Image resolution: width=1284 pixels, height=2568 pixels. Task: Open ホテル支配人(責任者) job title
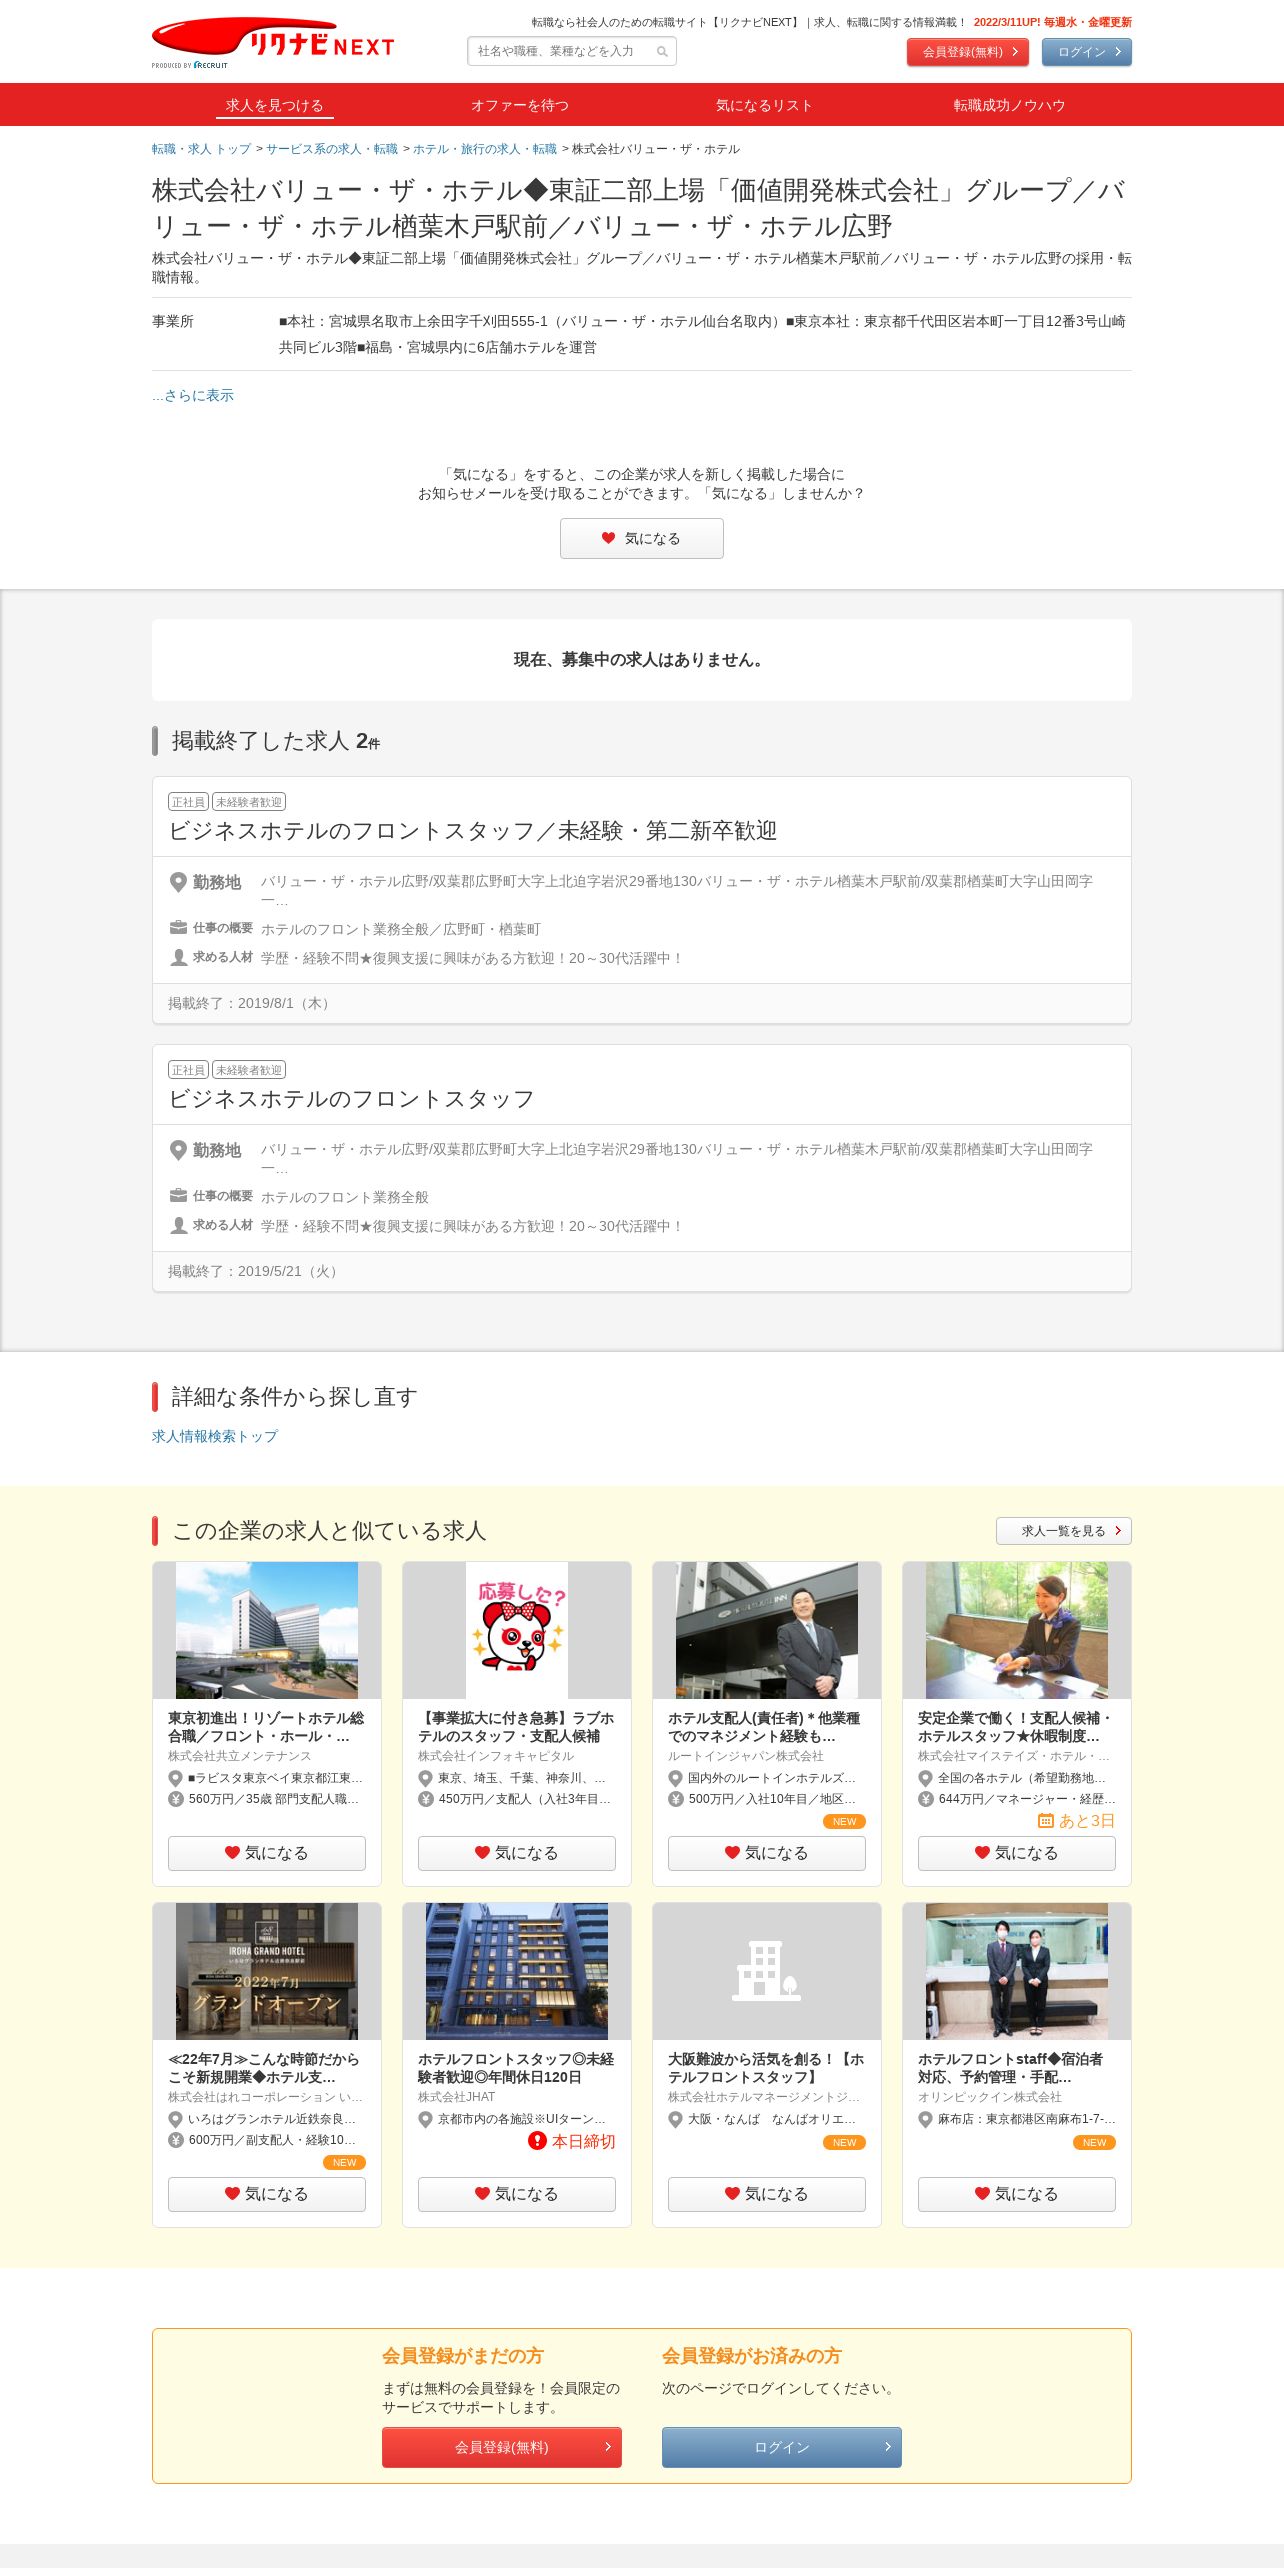[764, 1727]
